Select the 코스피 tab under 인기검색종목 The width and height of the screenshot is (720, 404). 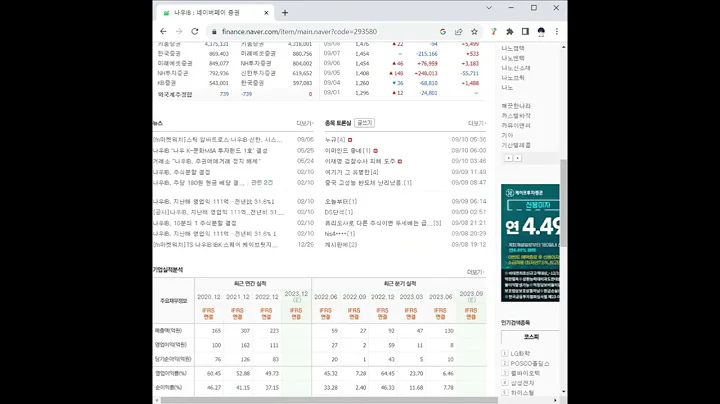pyautogui.click(x=531, y=337)
